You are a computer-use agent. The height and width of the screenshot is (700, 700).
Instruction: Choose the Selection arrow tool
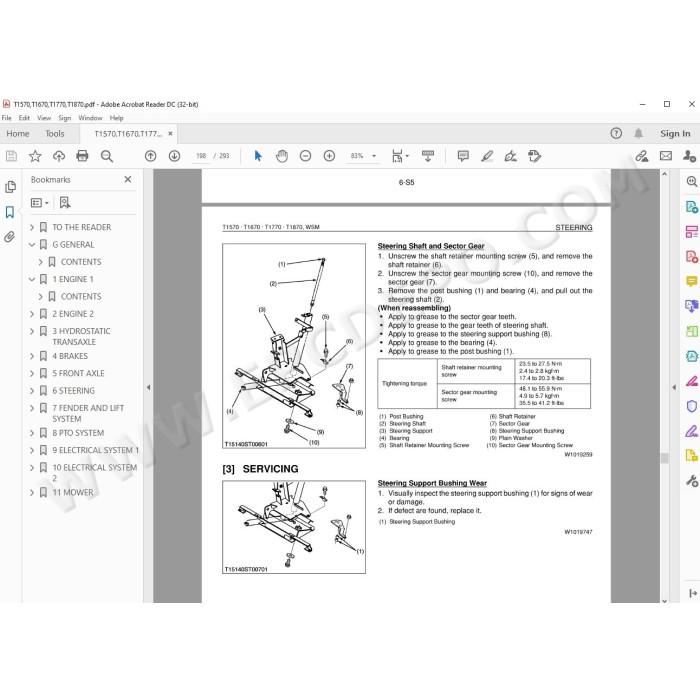click(258, 156)
